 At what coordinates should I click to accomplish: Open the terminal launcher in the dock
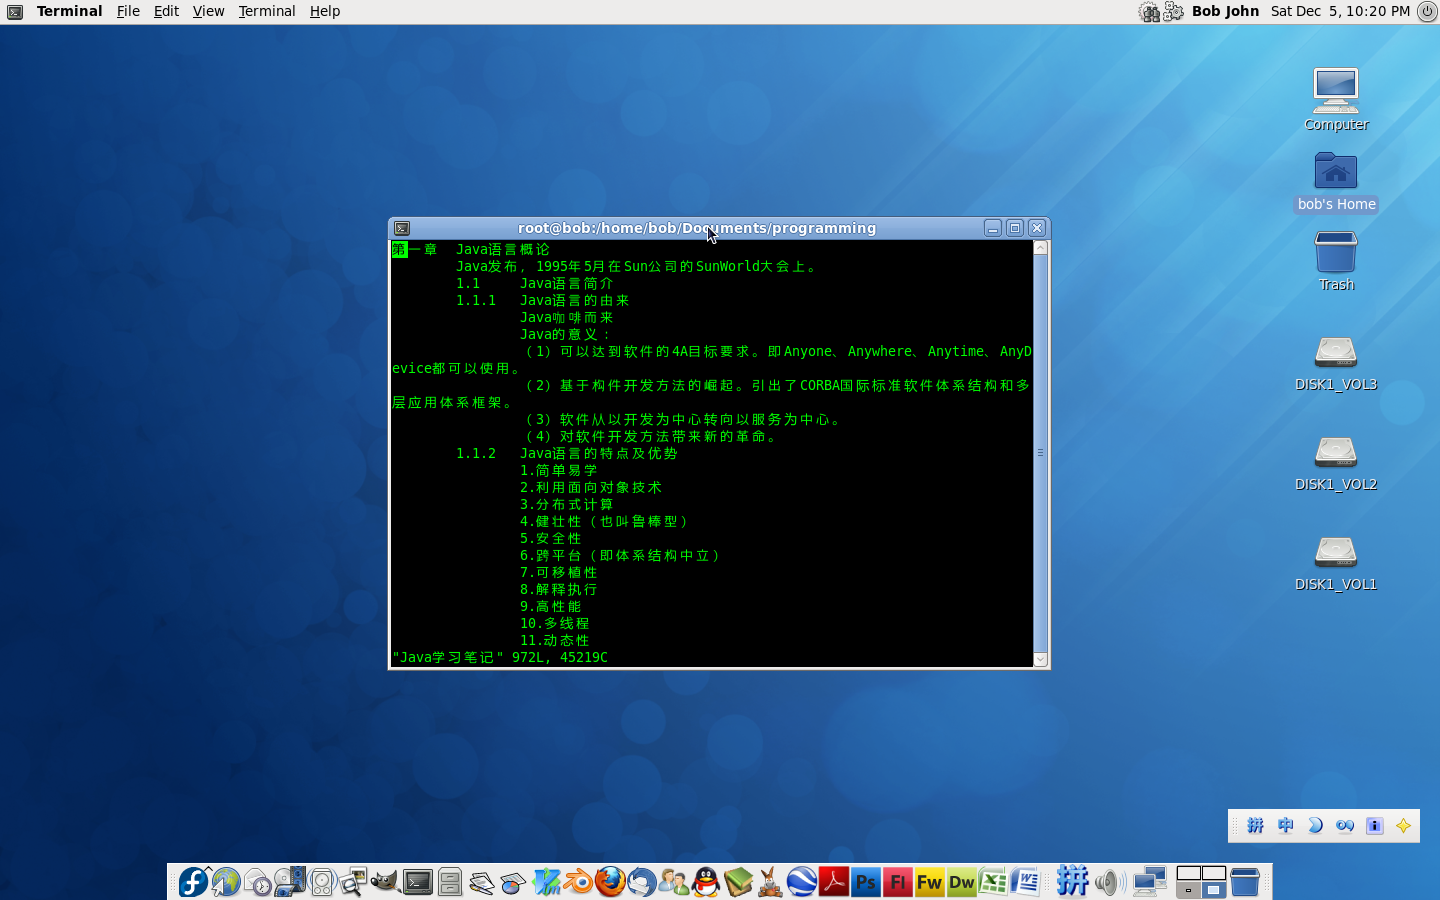pyautogui.click(x=418, y=882)
